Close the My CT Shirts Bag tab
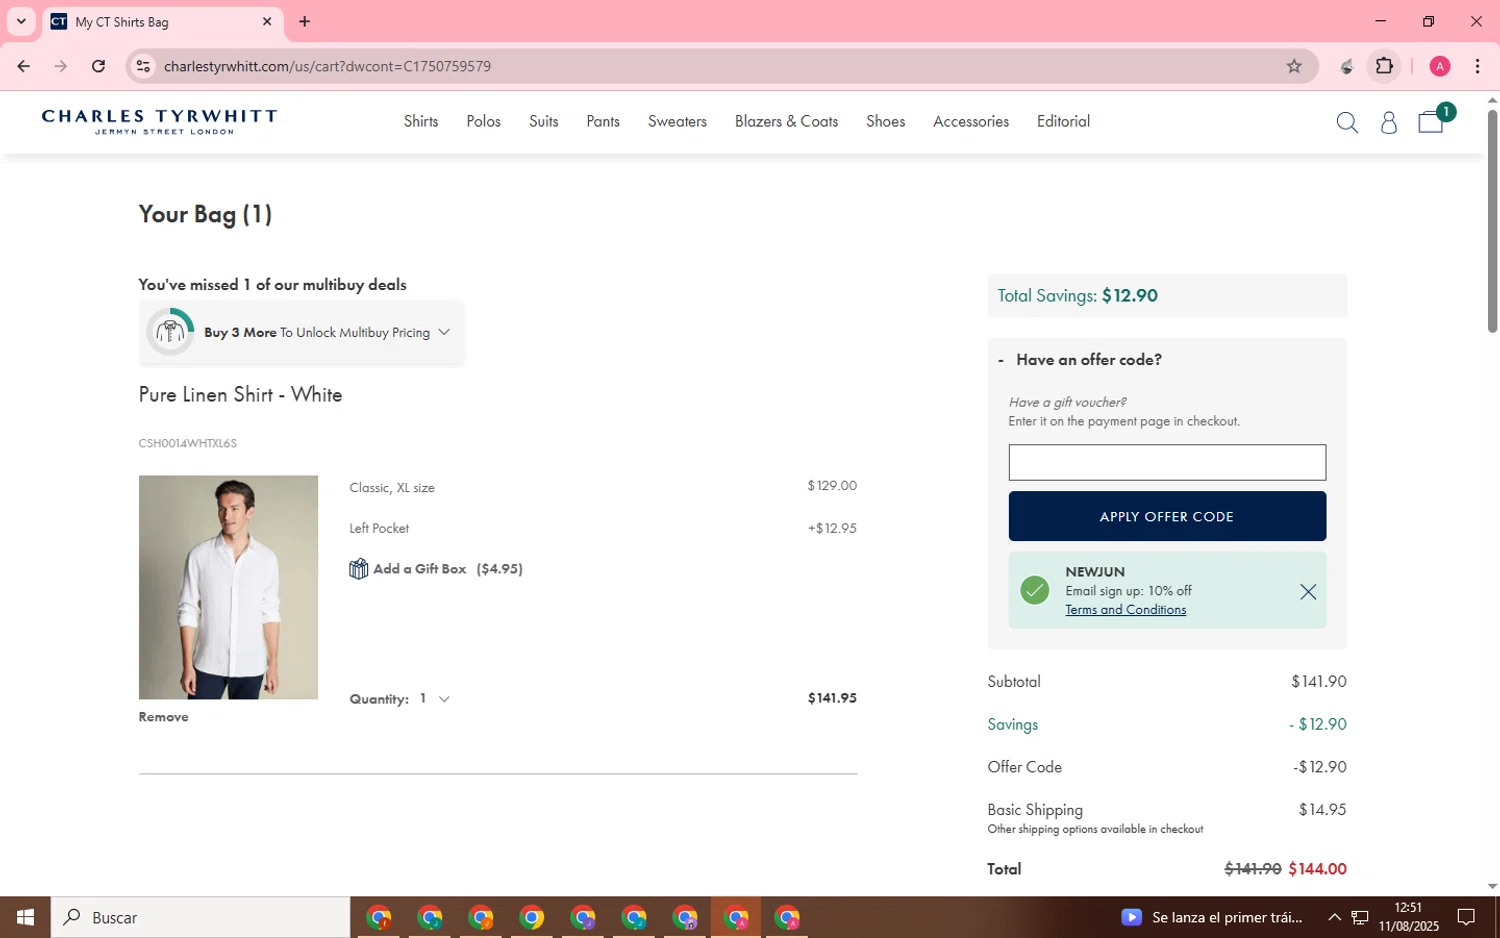 point(267,21)
